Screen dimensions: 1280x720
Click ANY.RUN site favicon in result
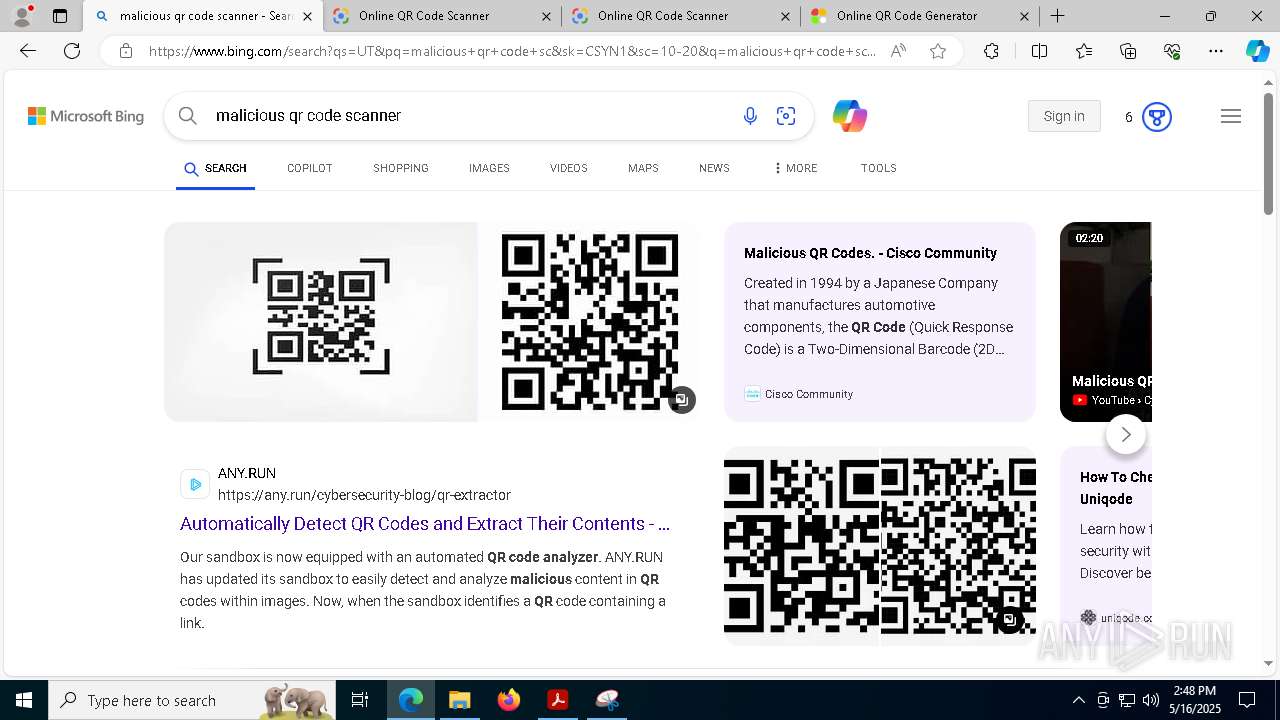tap(195, 484)
